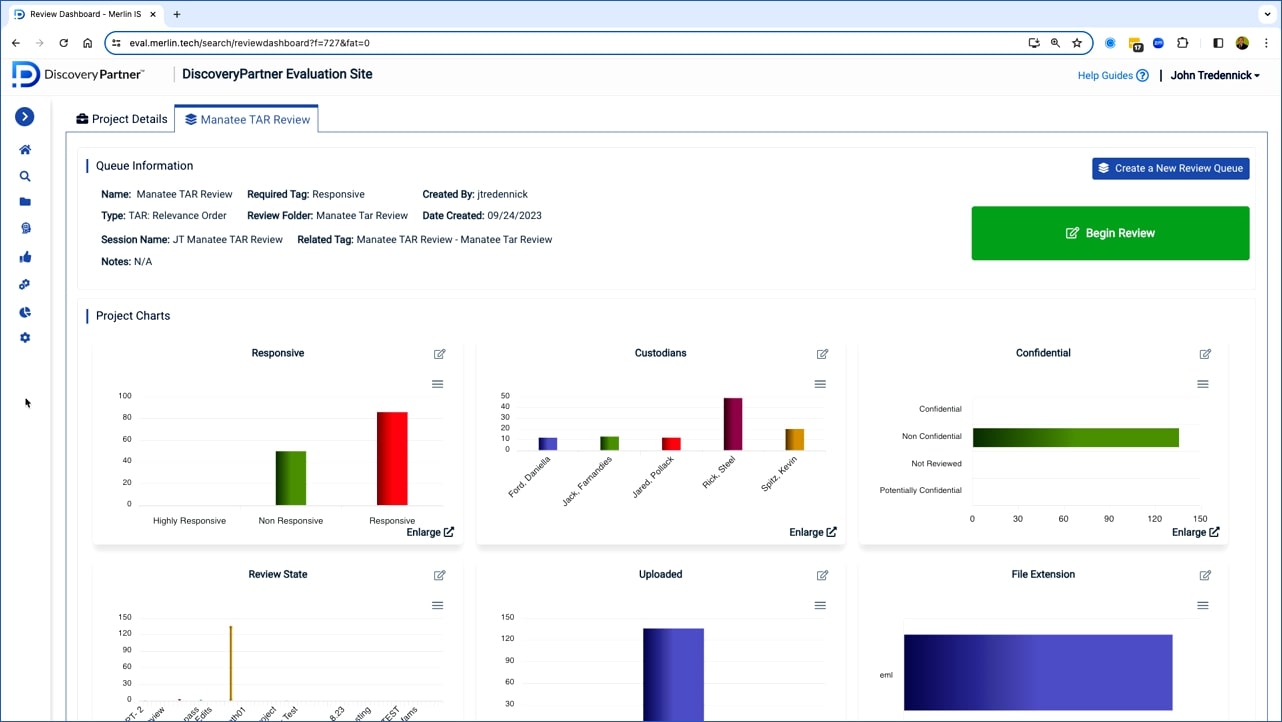Open the Home icon in sidebar
The height and width of the screenshot is (722, 1282).
pyautogui.click(x=25, y=150)
